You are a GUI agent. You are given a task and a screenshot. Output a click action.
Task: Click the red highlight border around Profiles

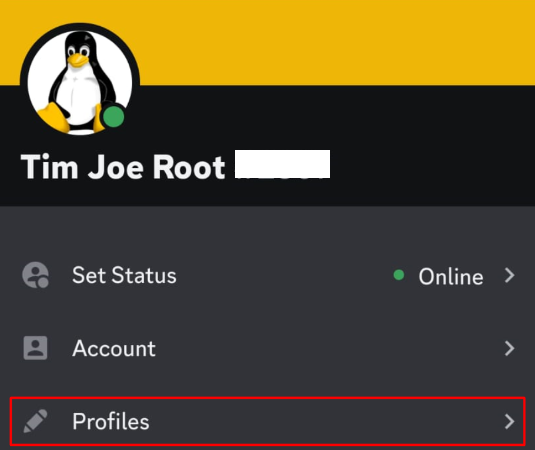pyautogui.click(x=268, y=398)
